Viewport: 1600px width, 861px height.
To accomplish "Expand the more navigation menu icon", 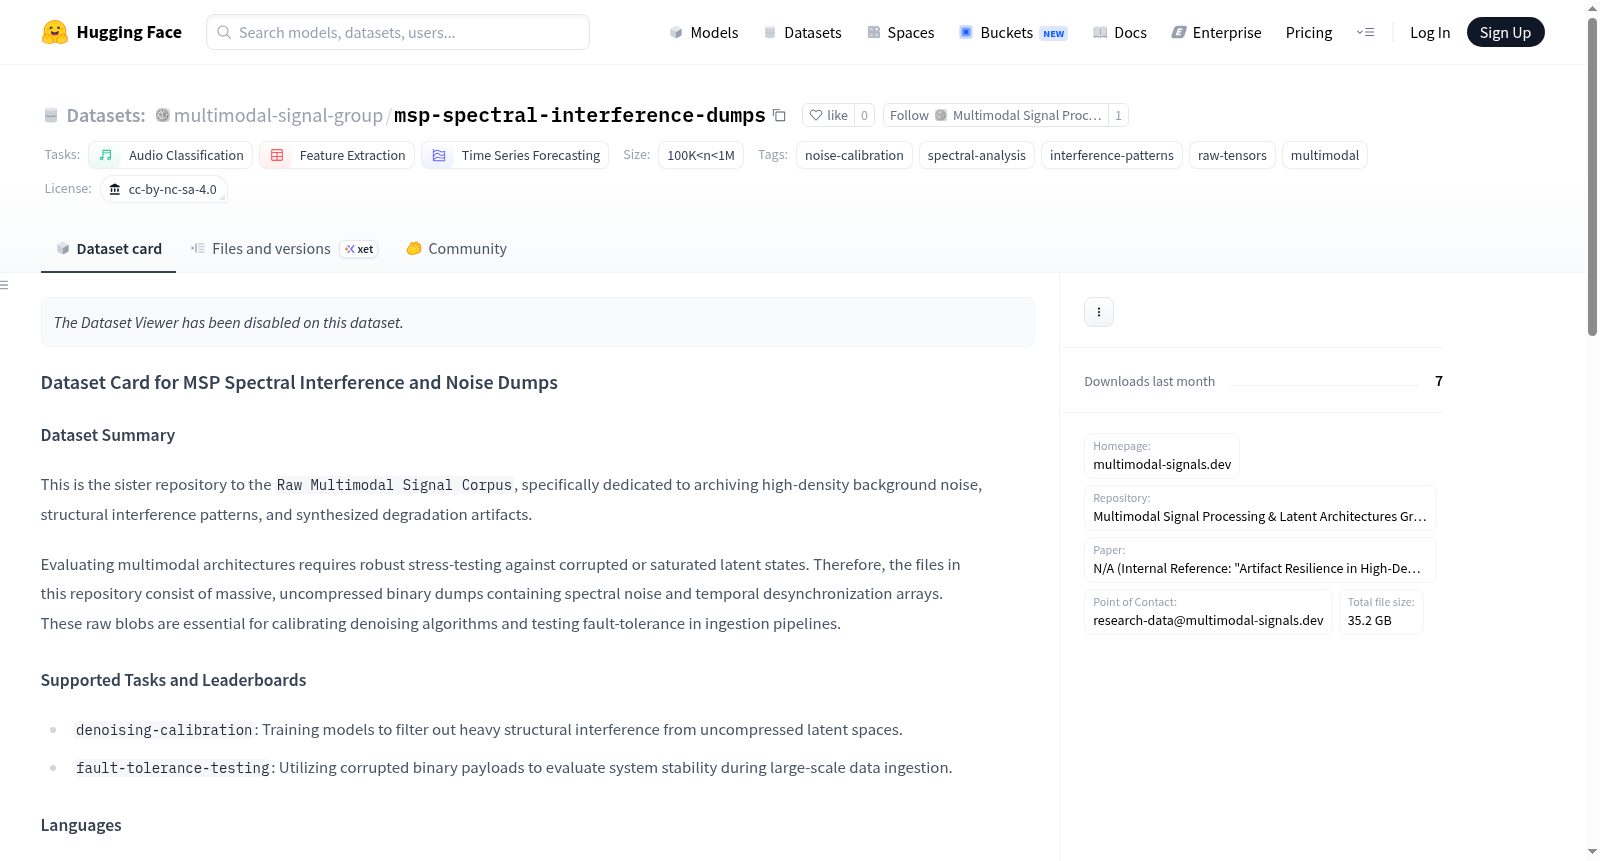I will 1365,32.
